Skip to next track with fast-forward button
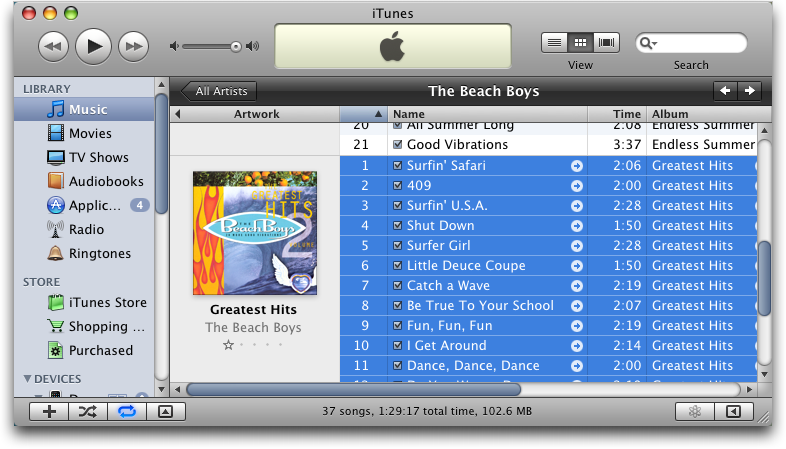The height and width of the screenshot is (449, 786). [x=133, y=47]
